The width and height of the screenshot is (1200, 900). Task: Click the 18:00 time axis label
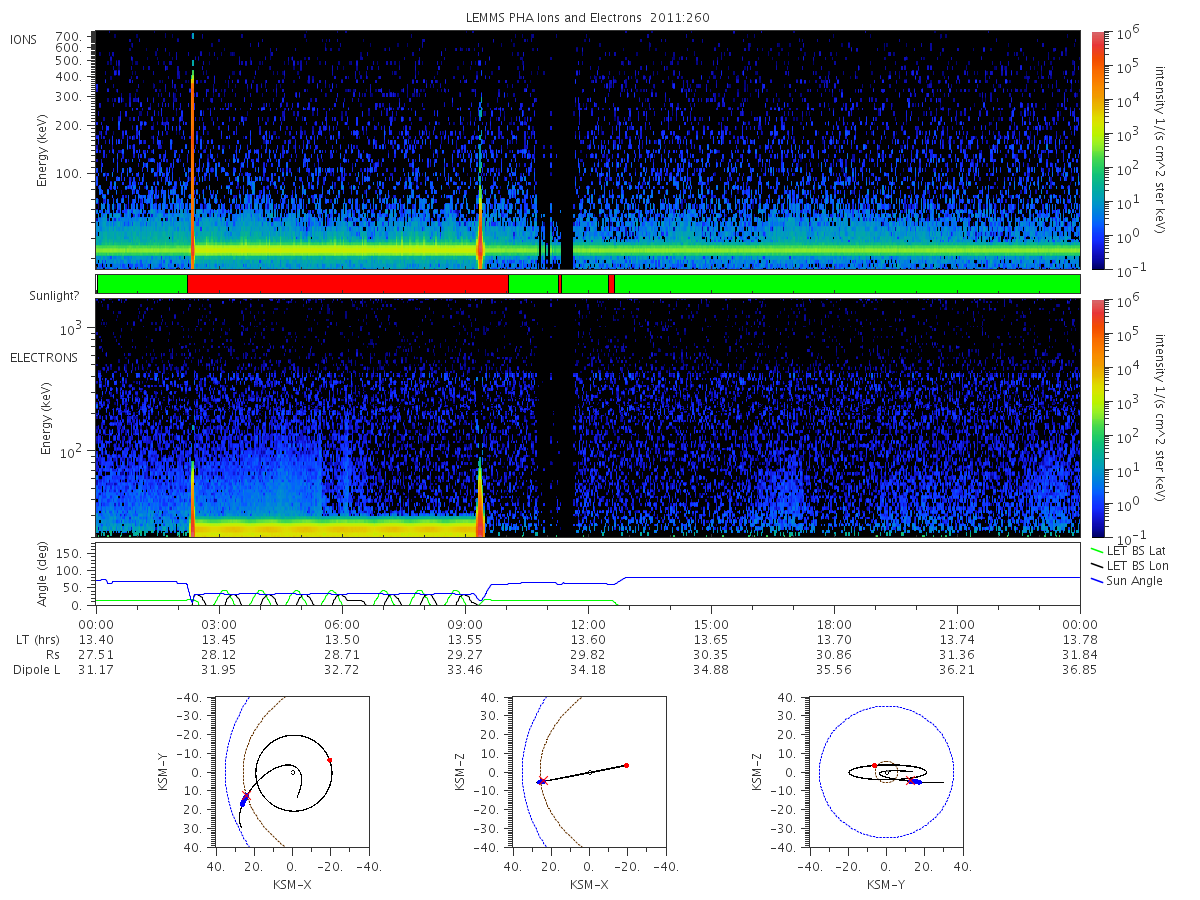coord(834,623)
